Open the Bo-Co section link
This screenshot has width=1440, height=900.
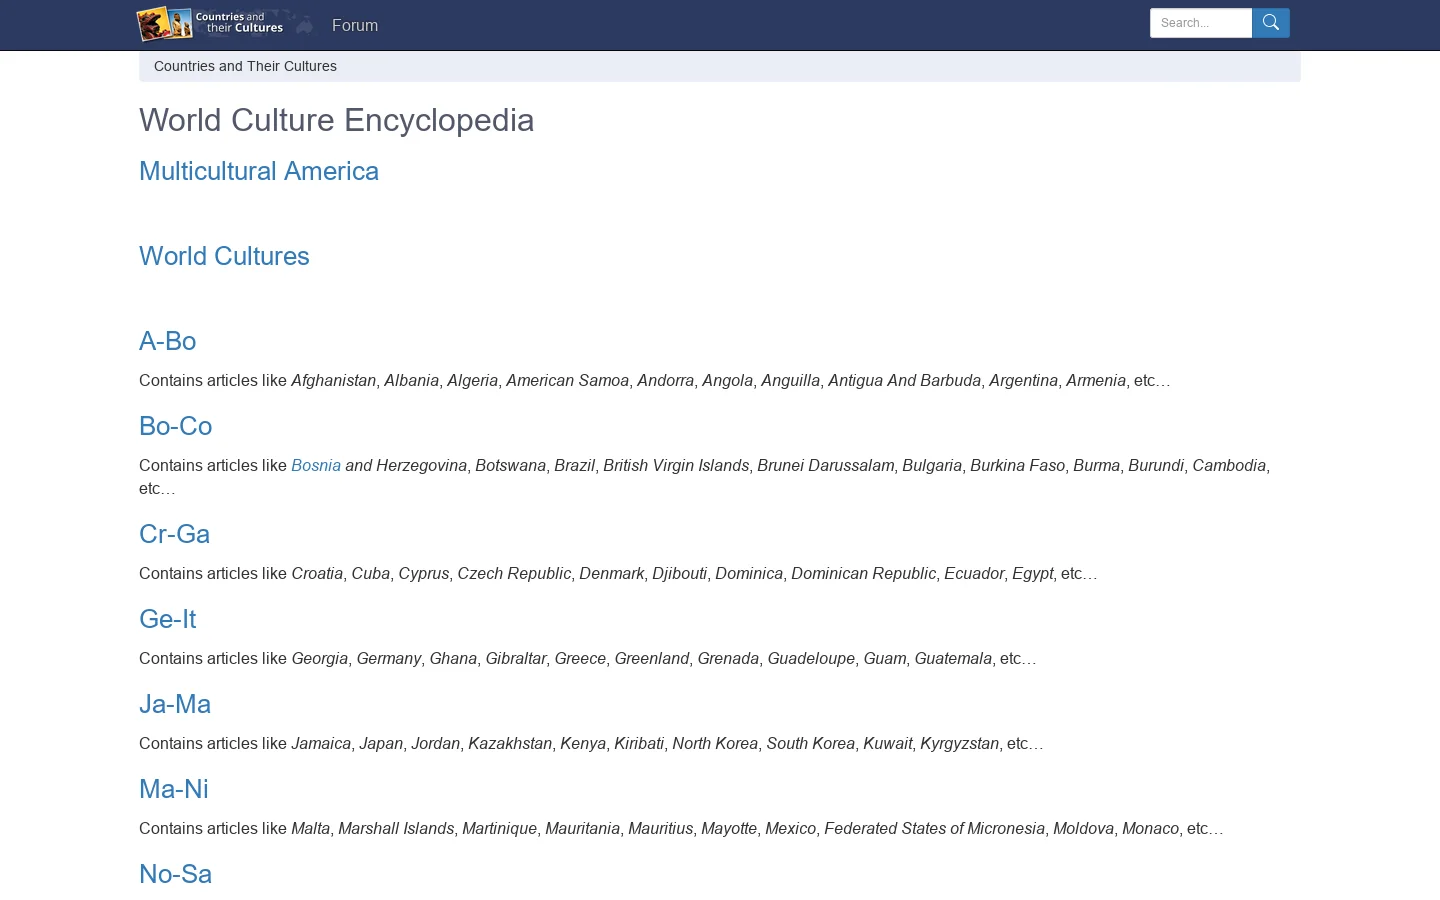(x=175, y=426)
